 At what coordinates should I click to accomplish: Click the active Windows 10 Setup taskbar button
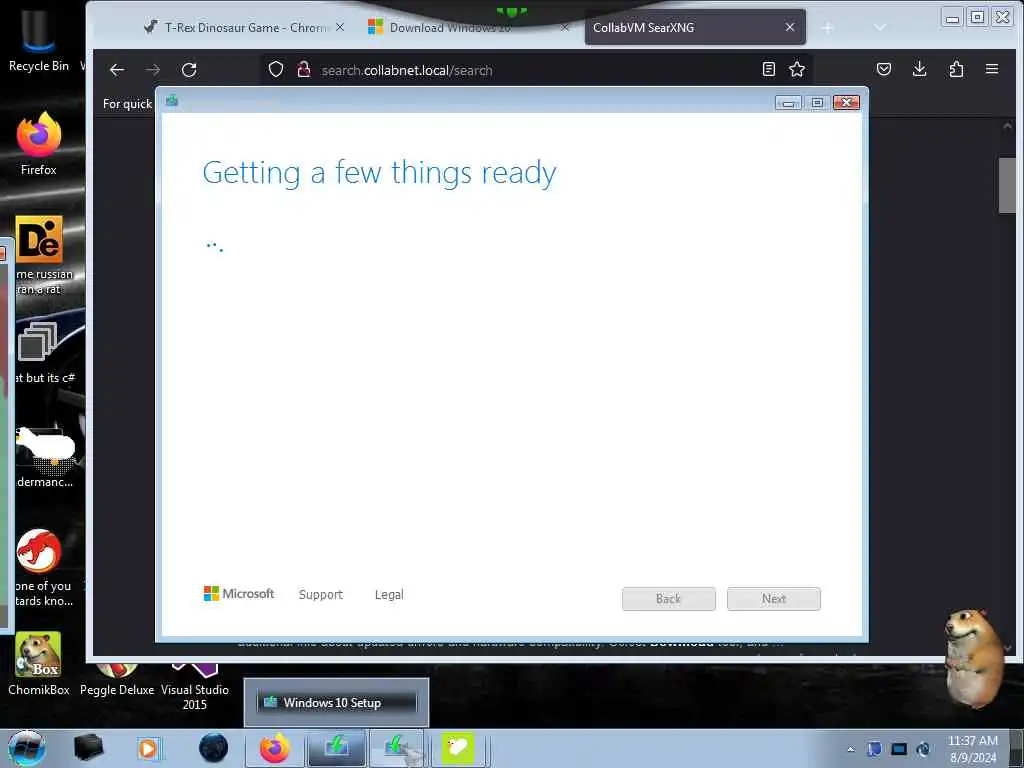coord(398,748)
